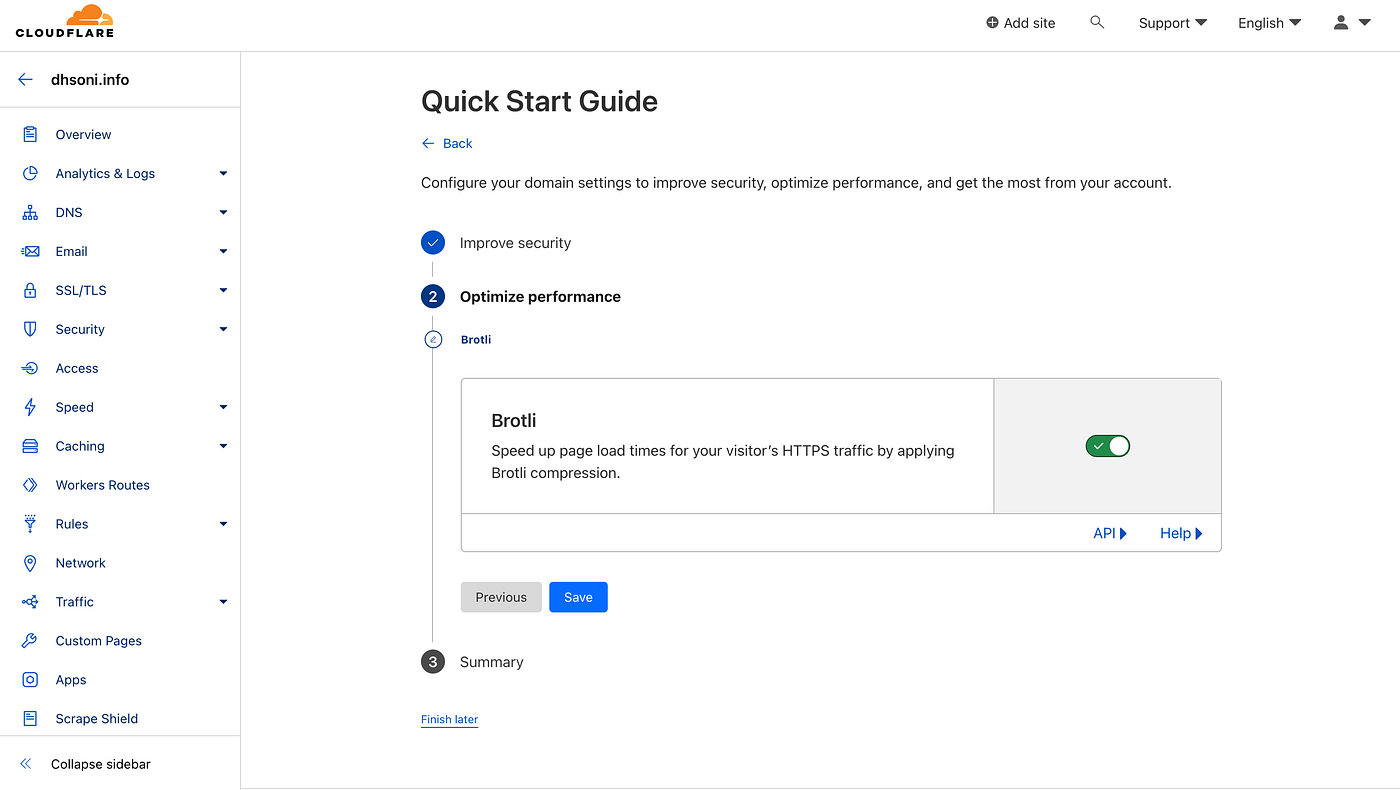This screenshot has height=790, width=1400.
Task: Click Collapse sidebar text
Action: [101, 764]
